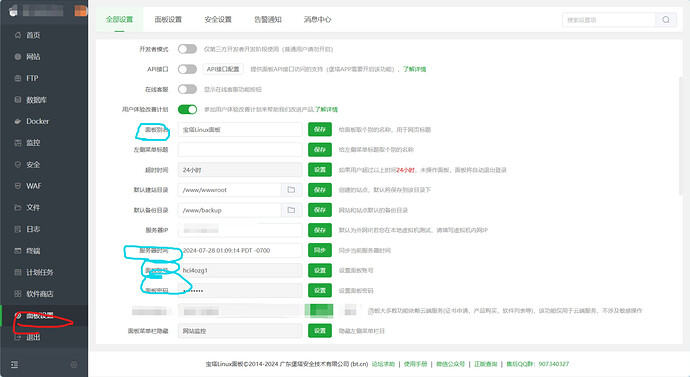The height and width of the screenshot is (377, 690).
Task: Click 设置 for 超时时间 24小时
Action: [320, 170]
